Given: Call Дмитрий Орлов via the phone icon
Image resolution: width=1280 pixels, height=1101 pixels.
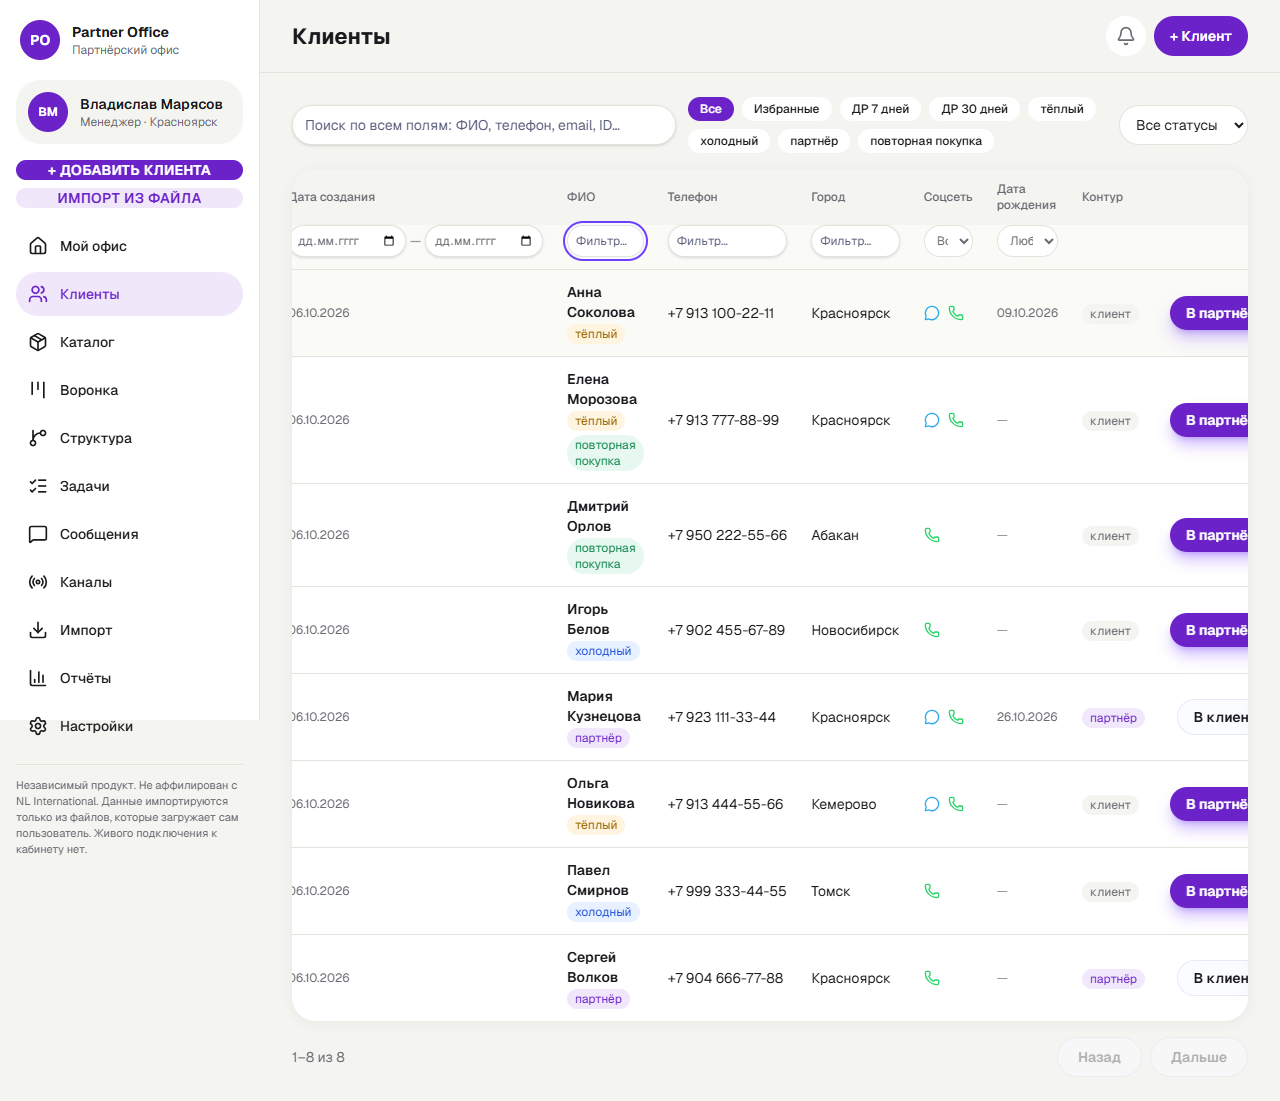Looking at the screenshot, I should (932, 535).
